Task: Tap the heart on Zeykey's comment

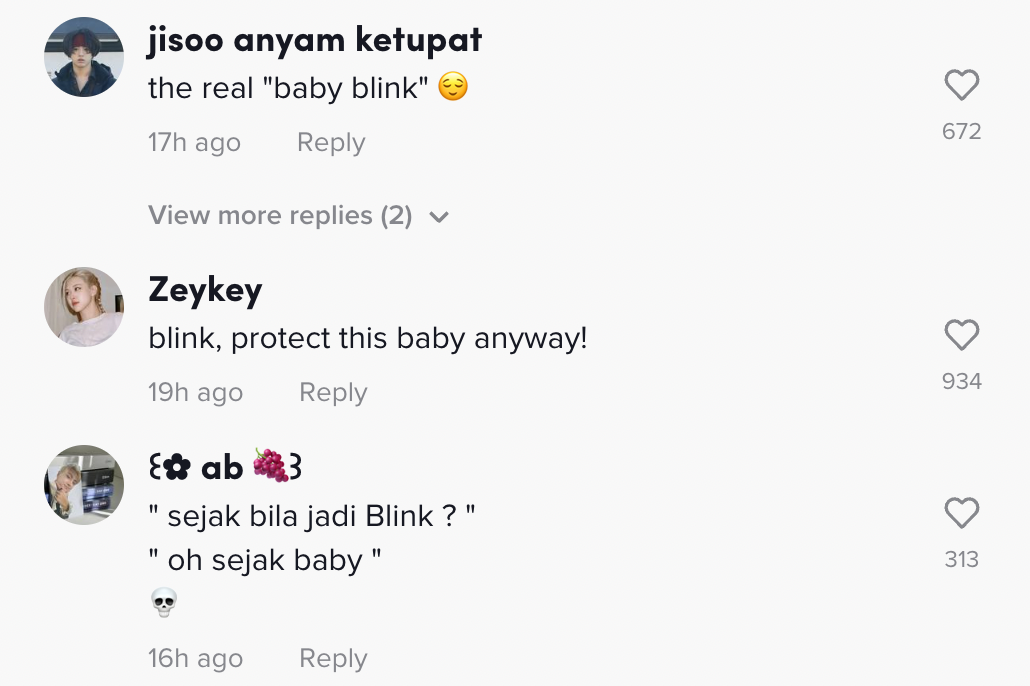Action: pyautogui.click(x=962, y=334)
